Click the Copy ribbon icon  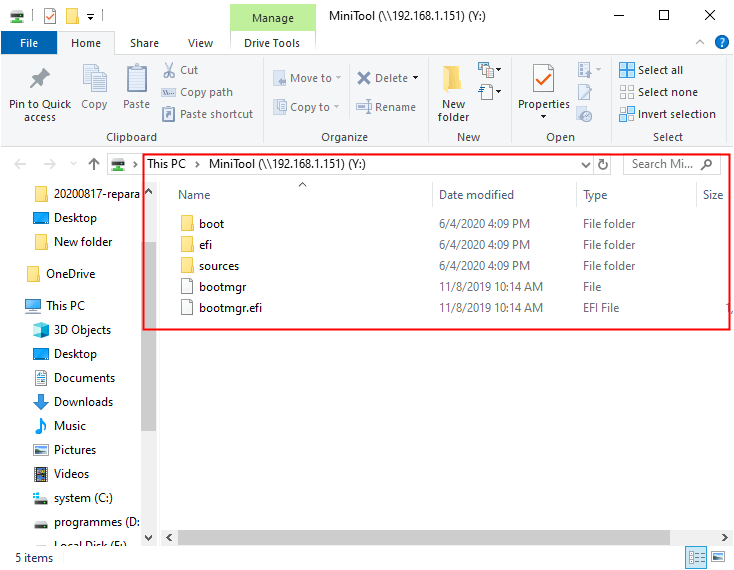[x=95, y=79]
